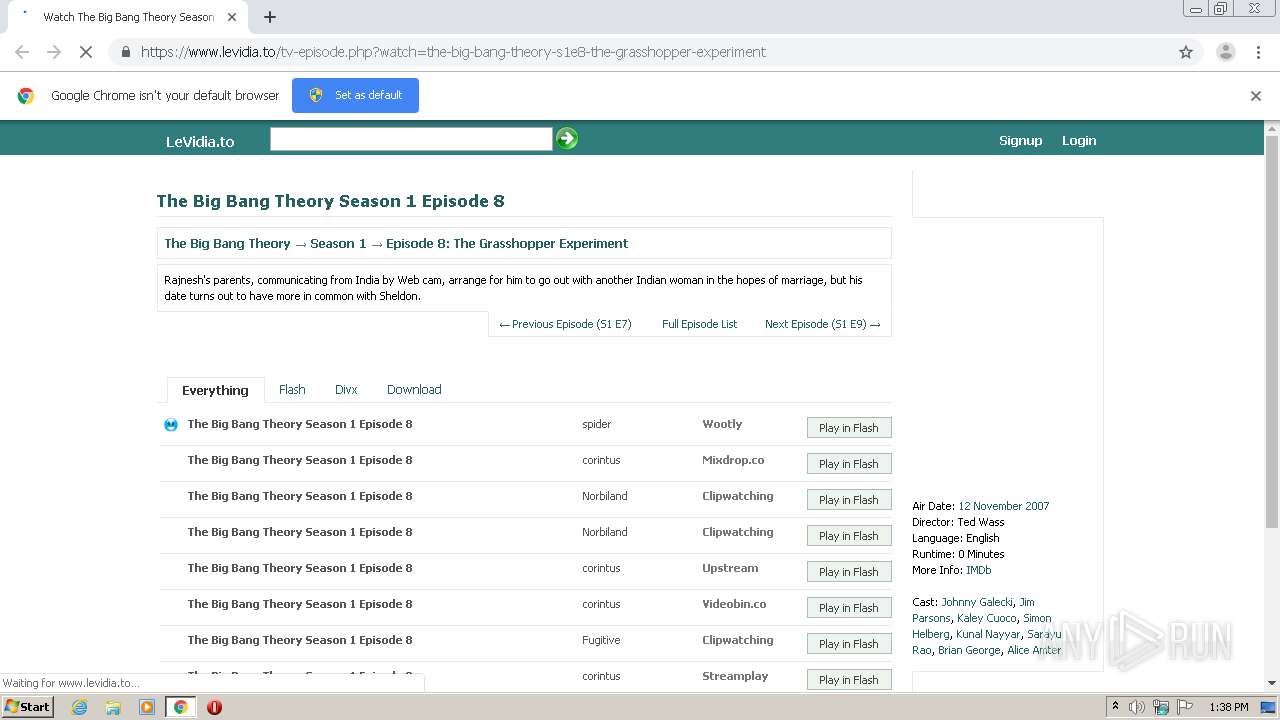Dismiss the default browser notification bar
Screen dimensions: 1280x720
coord(1256,96)
